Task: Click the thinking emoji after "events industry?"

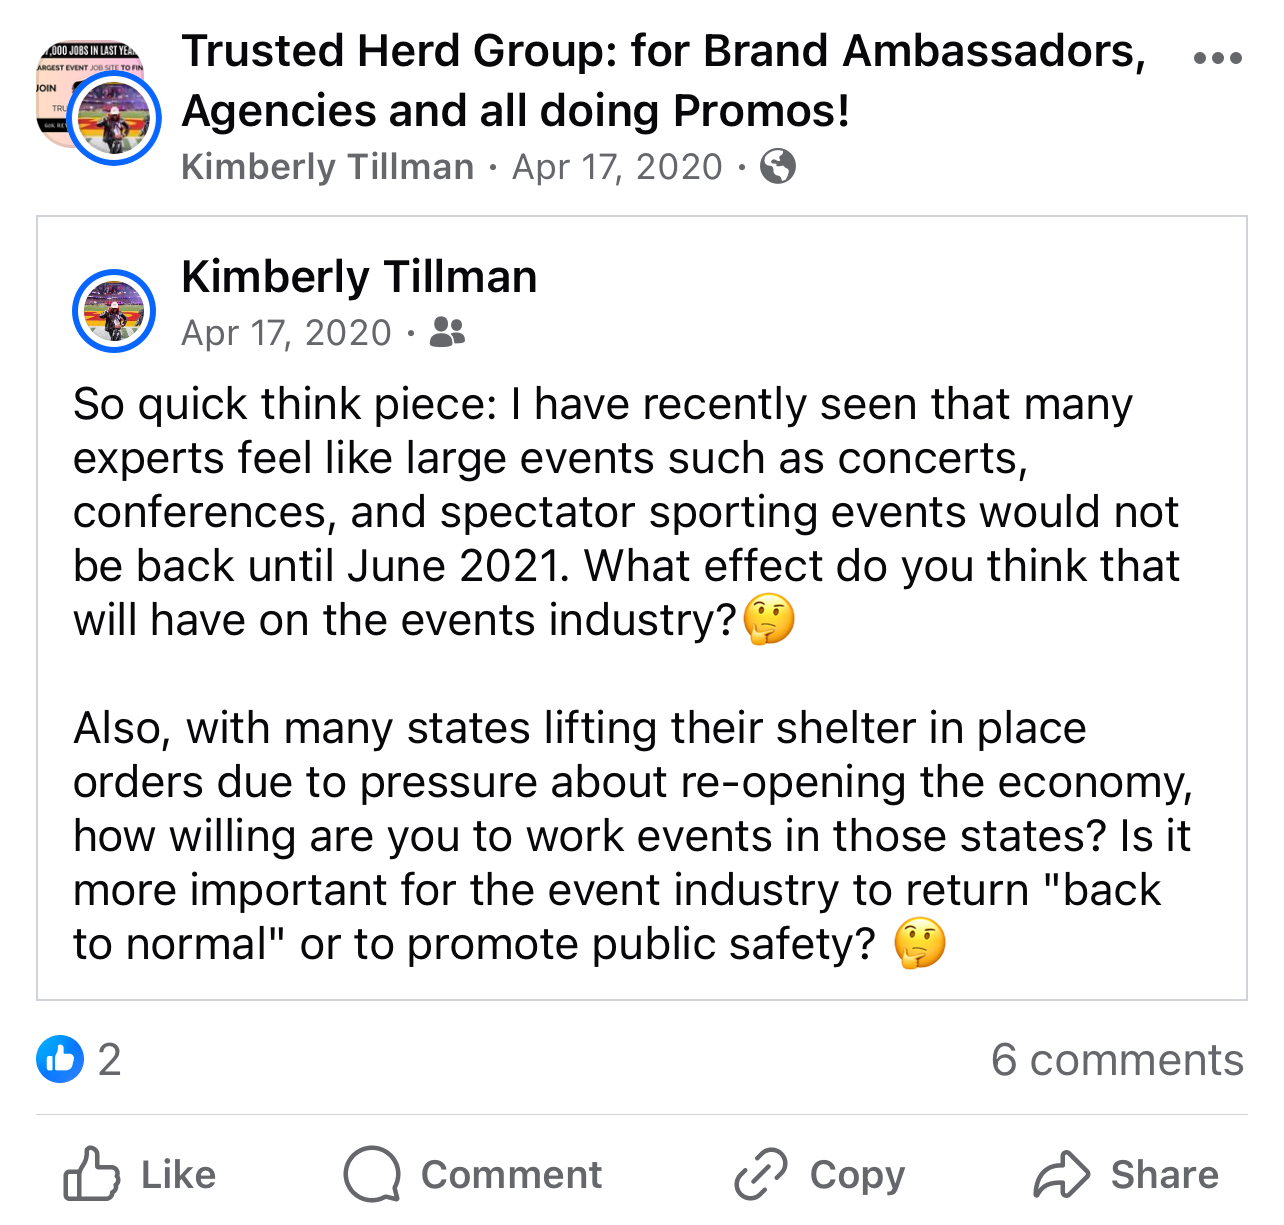Action: pyautogui.click(x=769, y=620)
